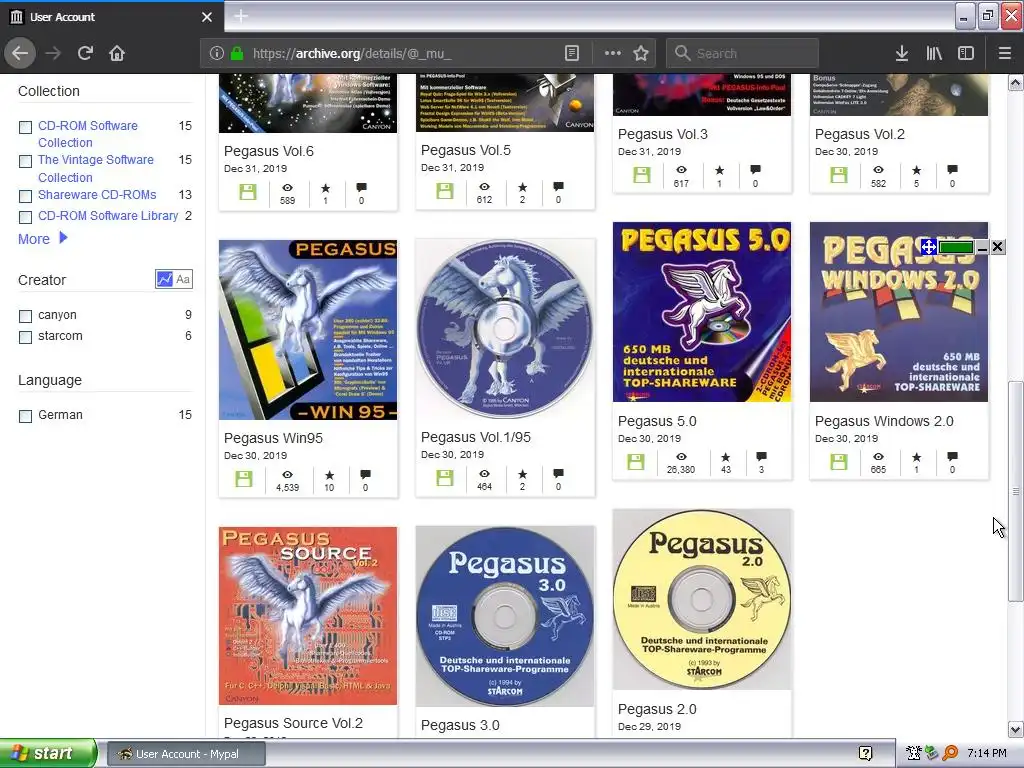The height and width of the screenshot is (768, 1024).
Task: Click the views eye icon under Pegasus Vol.3
Action: tap(681, 170)
